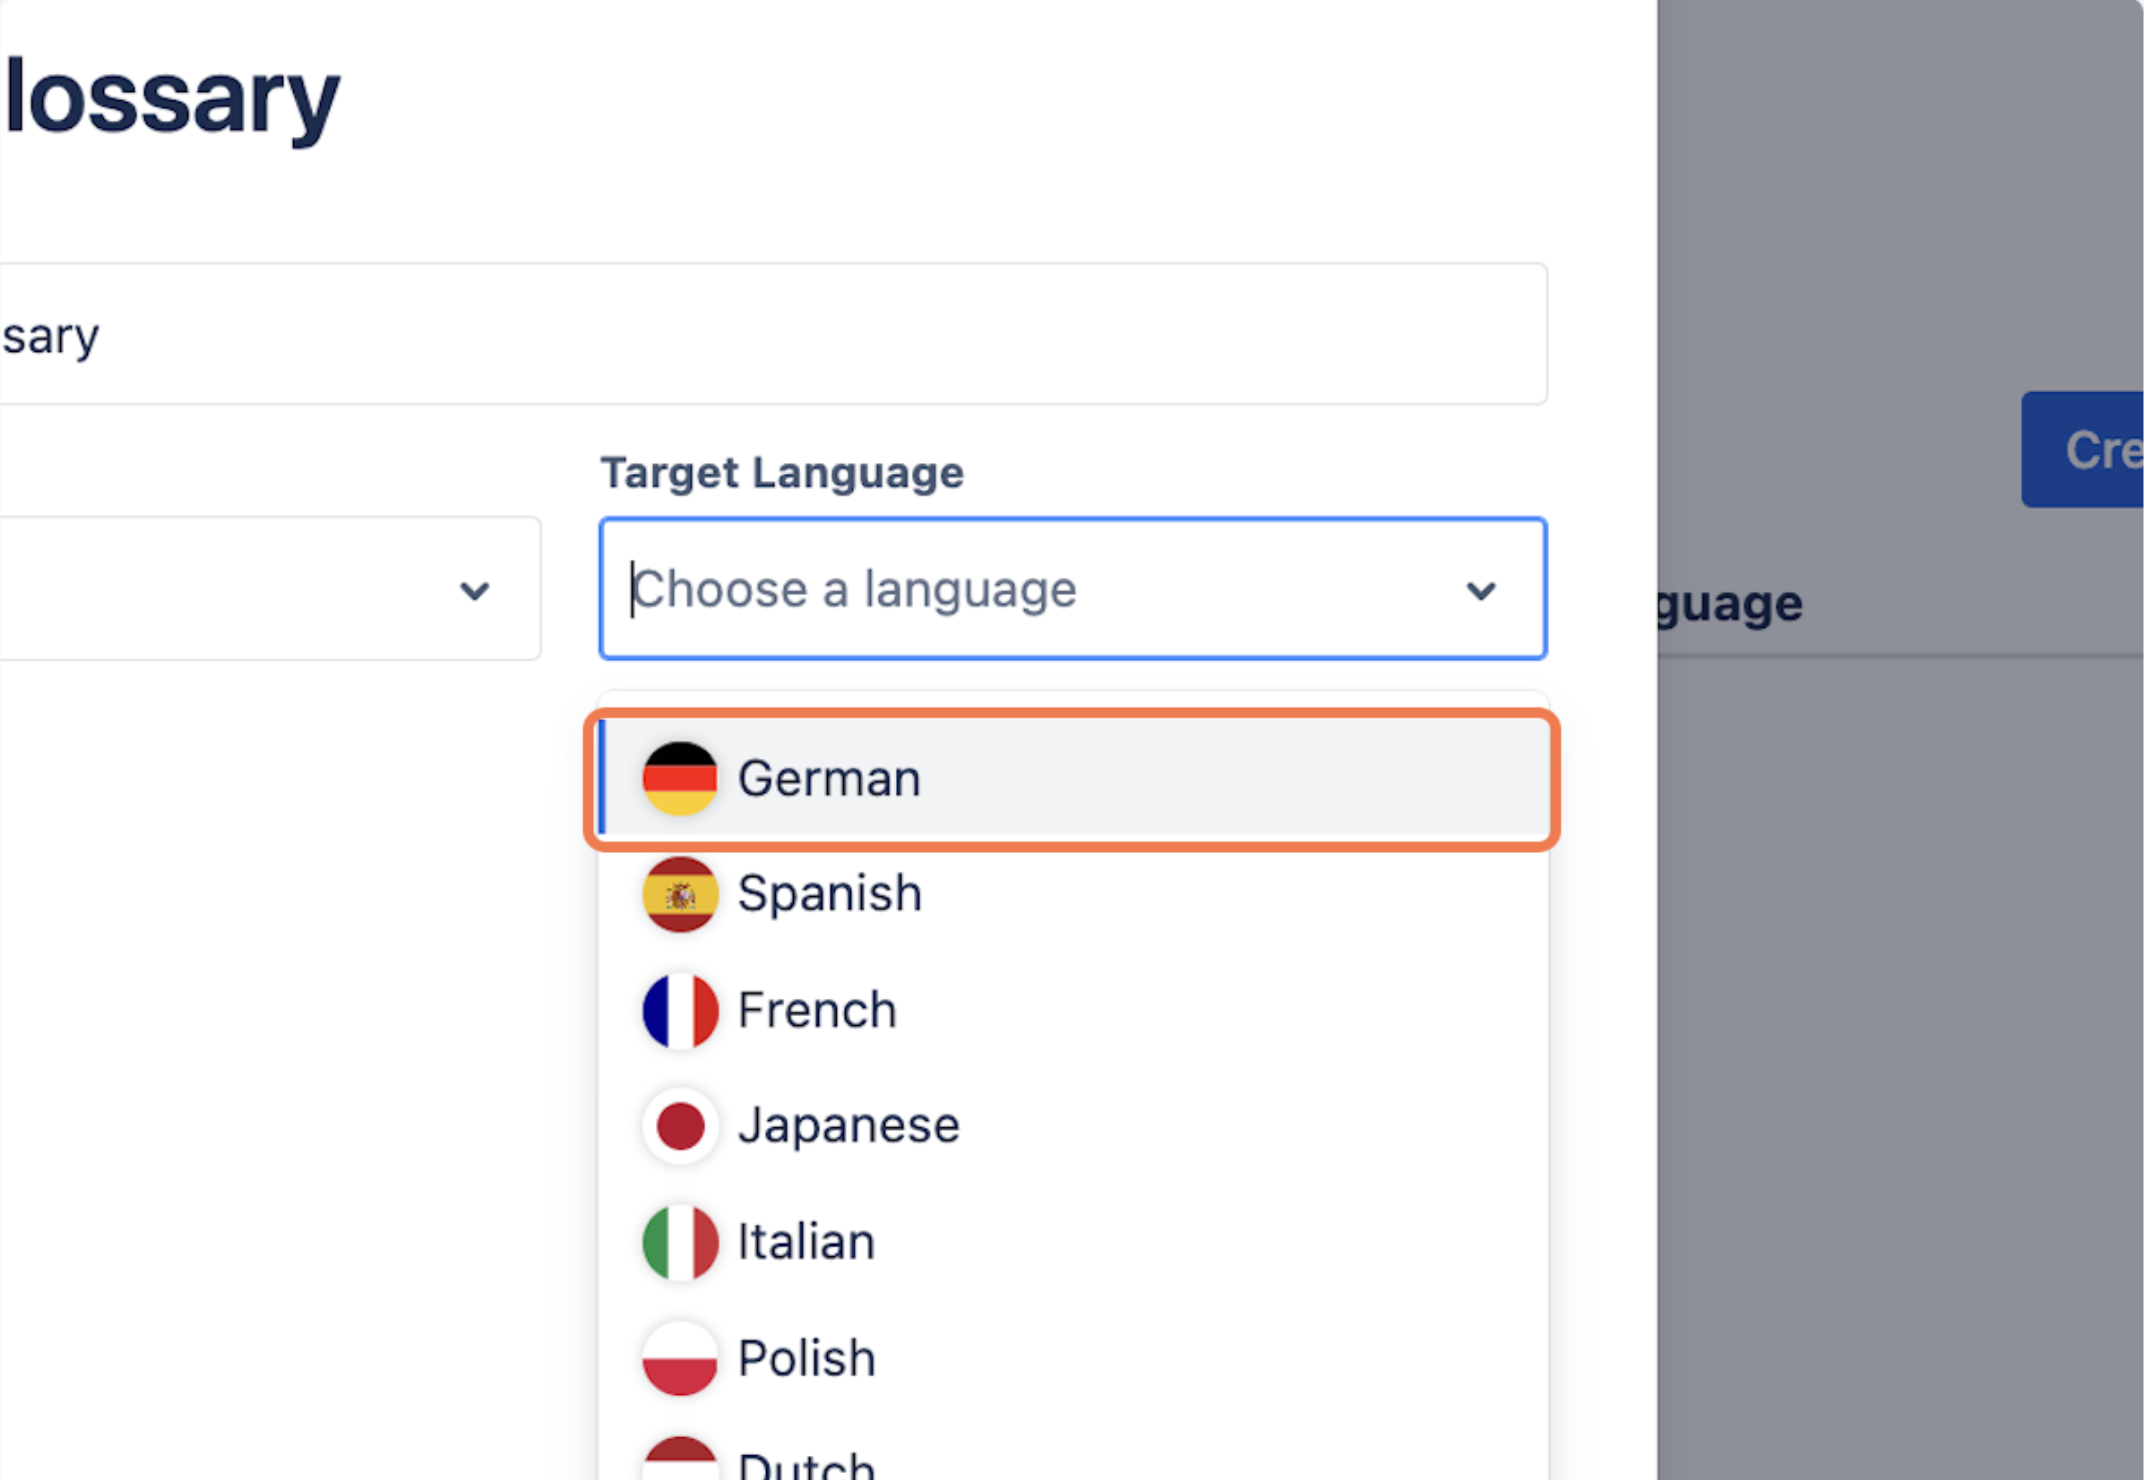Click the Italian flag icon

coord(680,1242)
